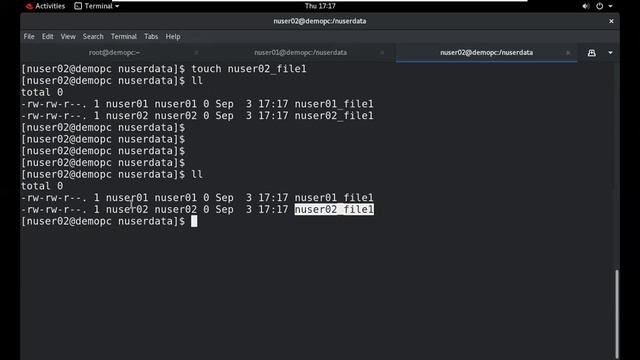The width and height of the screenshot is (640, 360).
Task: Click the first 'total 0' output line
Action: point(42,92)
